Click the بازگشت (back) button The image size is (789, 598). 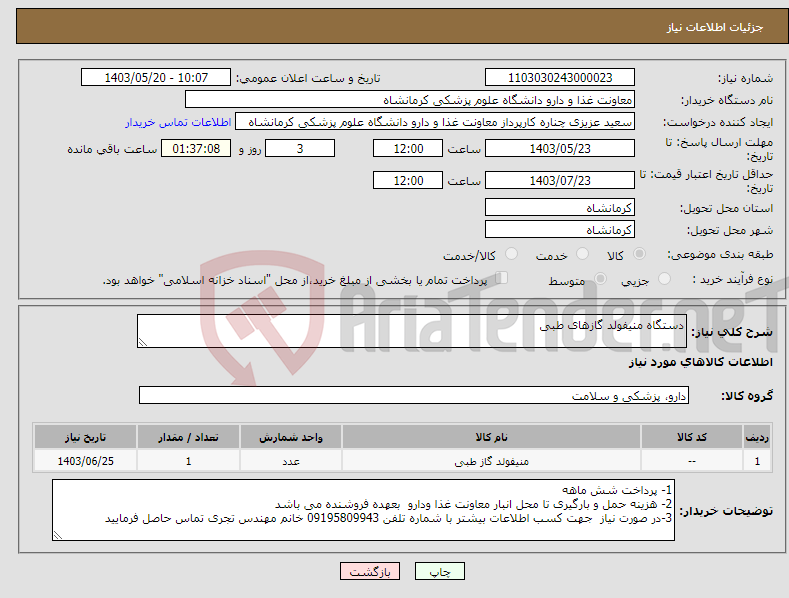(x=370, y=571)
